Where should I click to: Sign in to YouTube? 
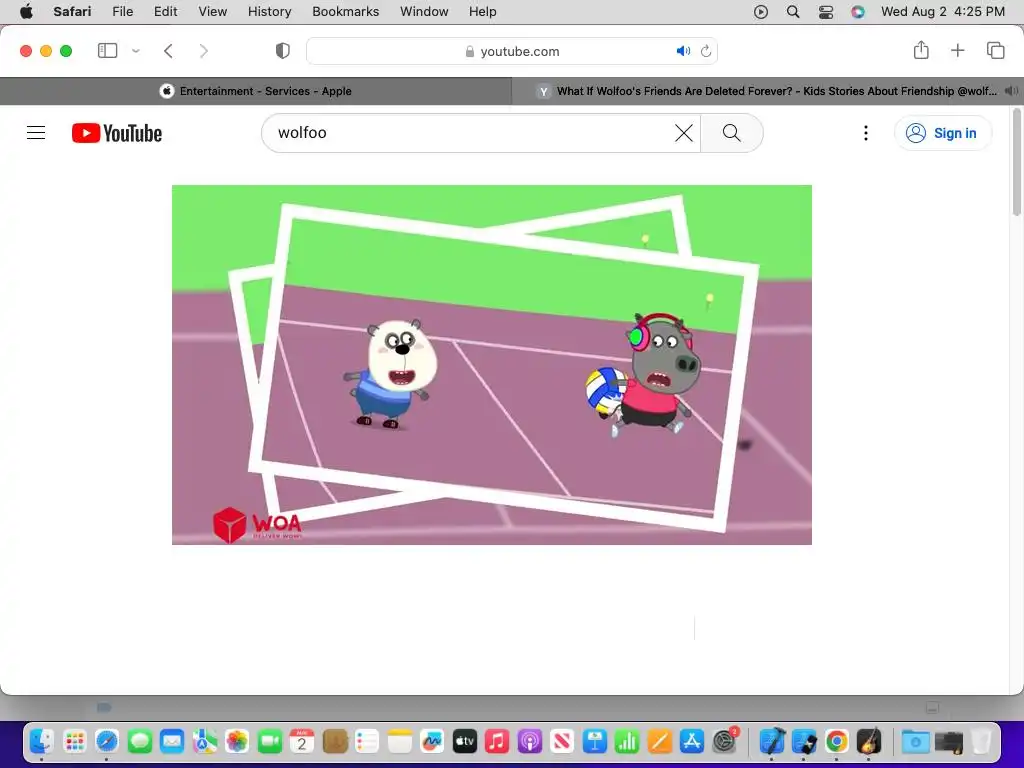pos(942,133)
